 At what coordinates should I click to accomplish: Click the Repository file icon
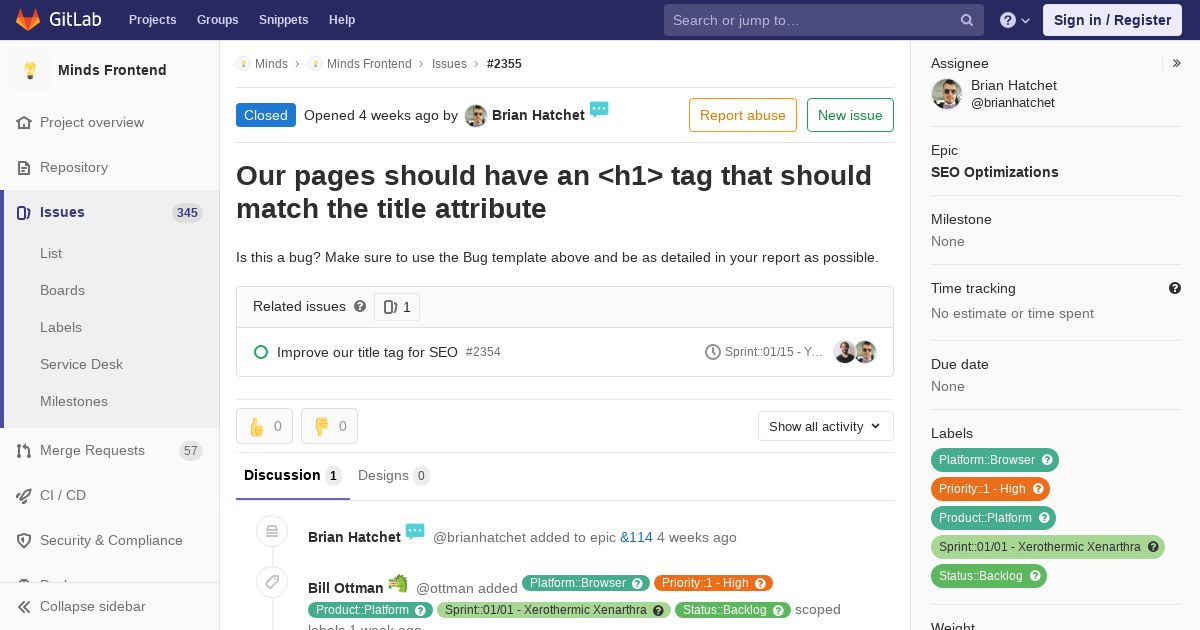(24, 167)
